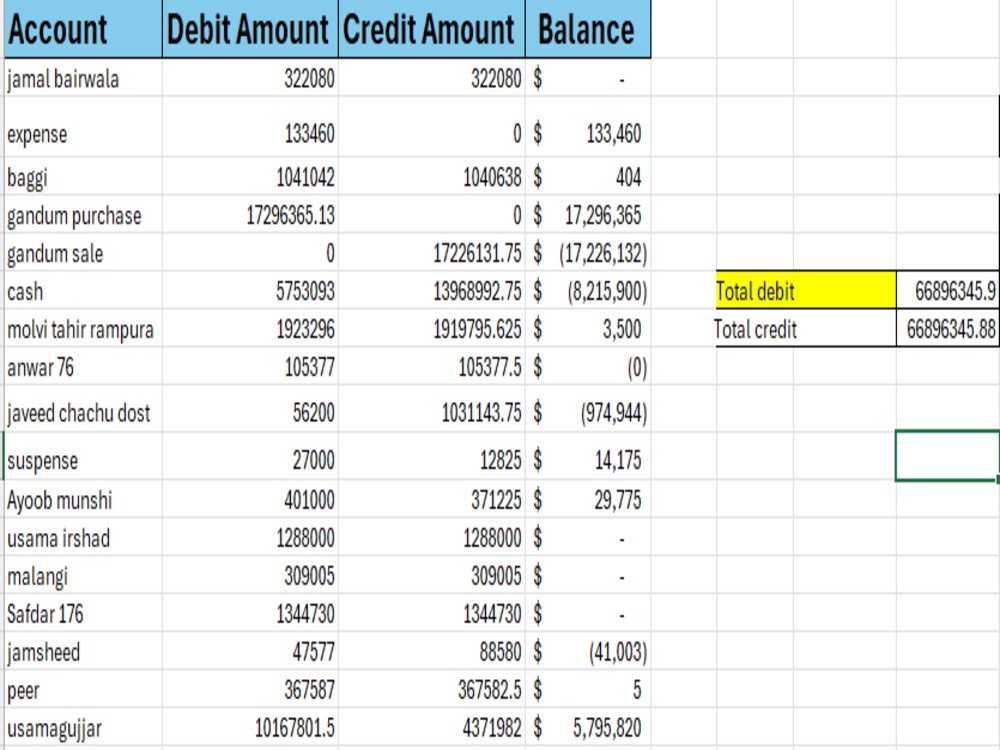The height and width of the screenshot is (750, 1000).
Task: Select debit value 17296365.13
Action: 250,214
